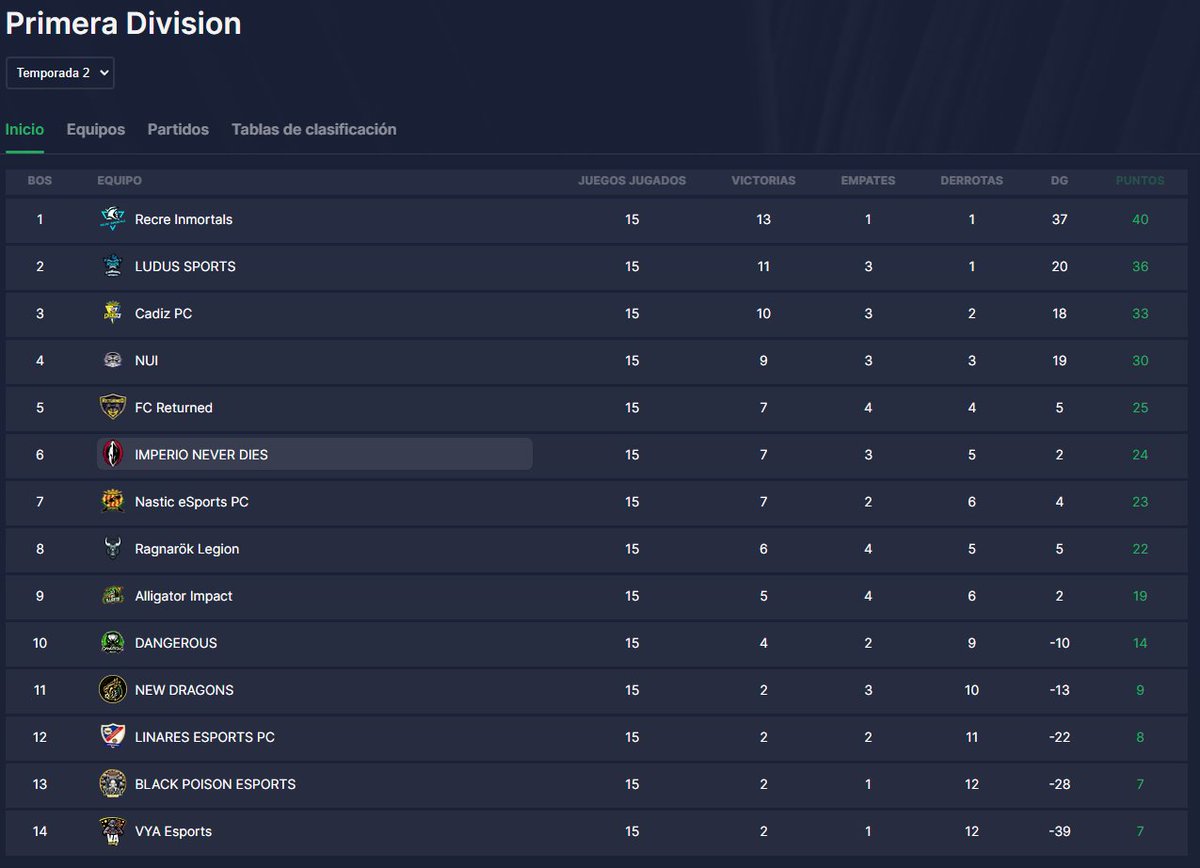Open the Recre Inmortals team link
This screenshot has height=868, width=1200.
coord(183,219)
